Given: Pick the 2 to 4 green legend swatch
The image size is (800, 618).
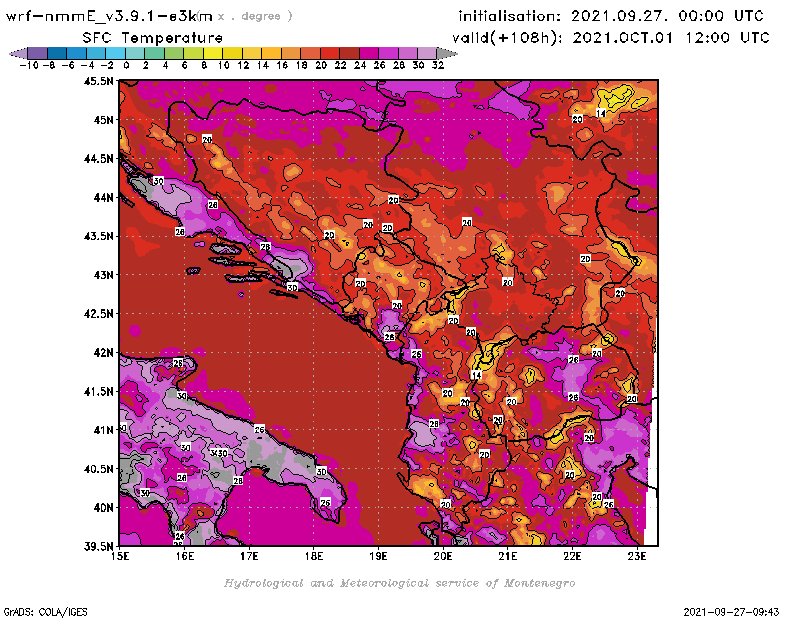Looking at the screenshot, I should tap(155, 53).
